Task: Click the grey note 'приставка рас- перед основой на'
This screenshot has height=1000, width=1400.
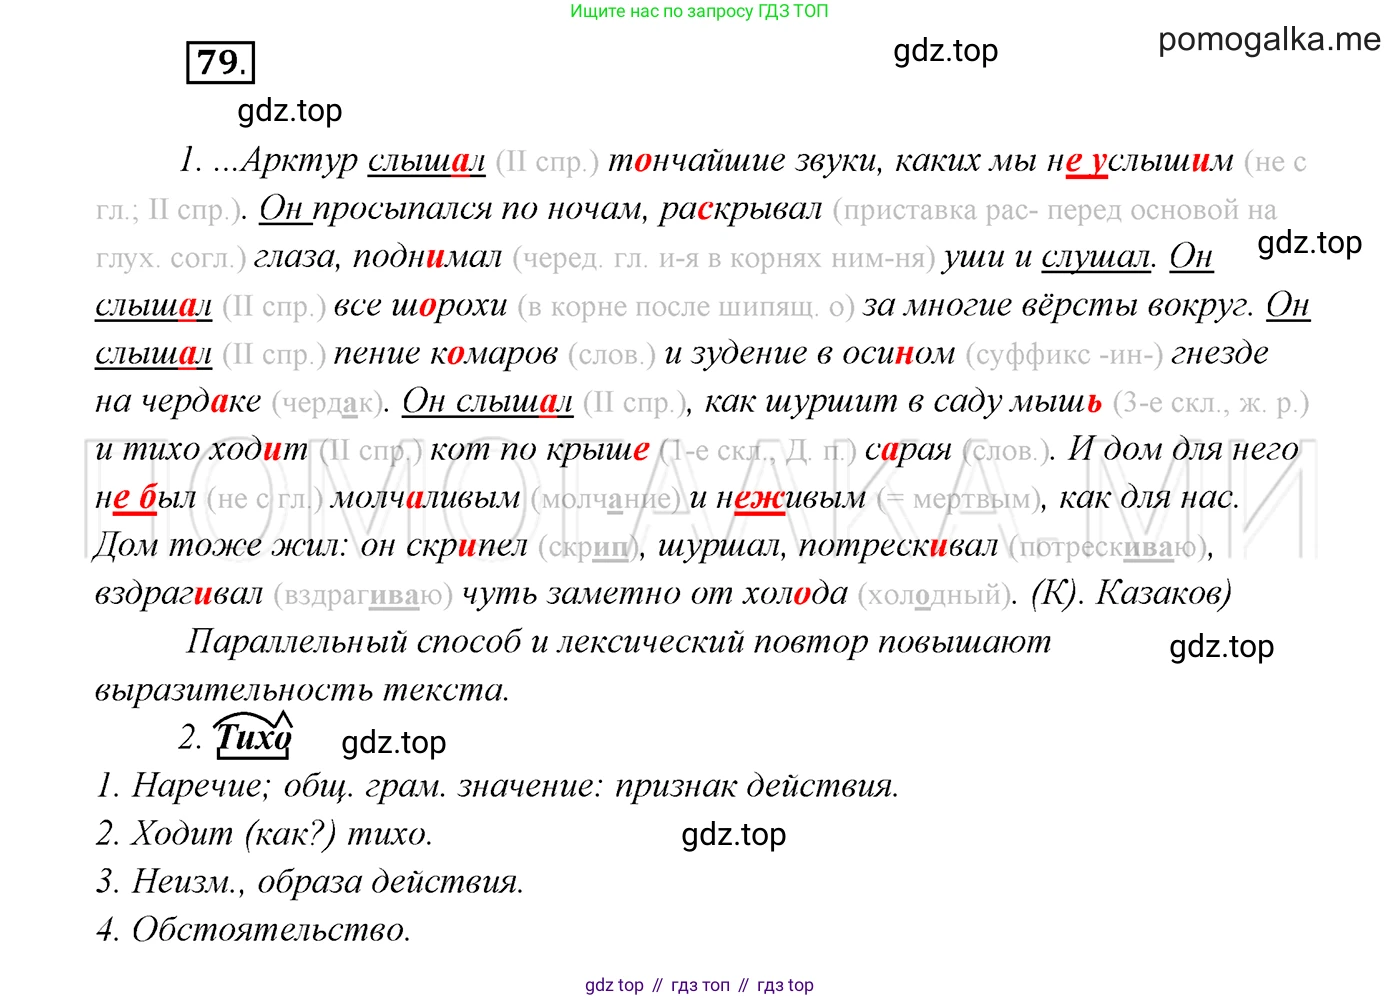Action: pos(1061,210)
